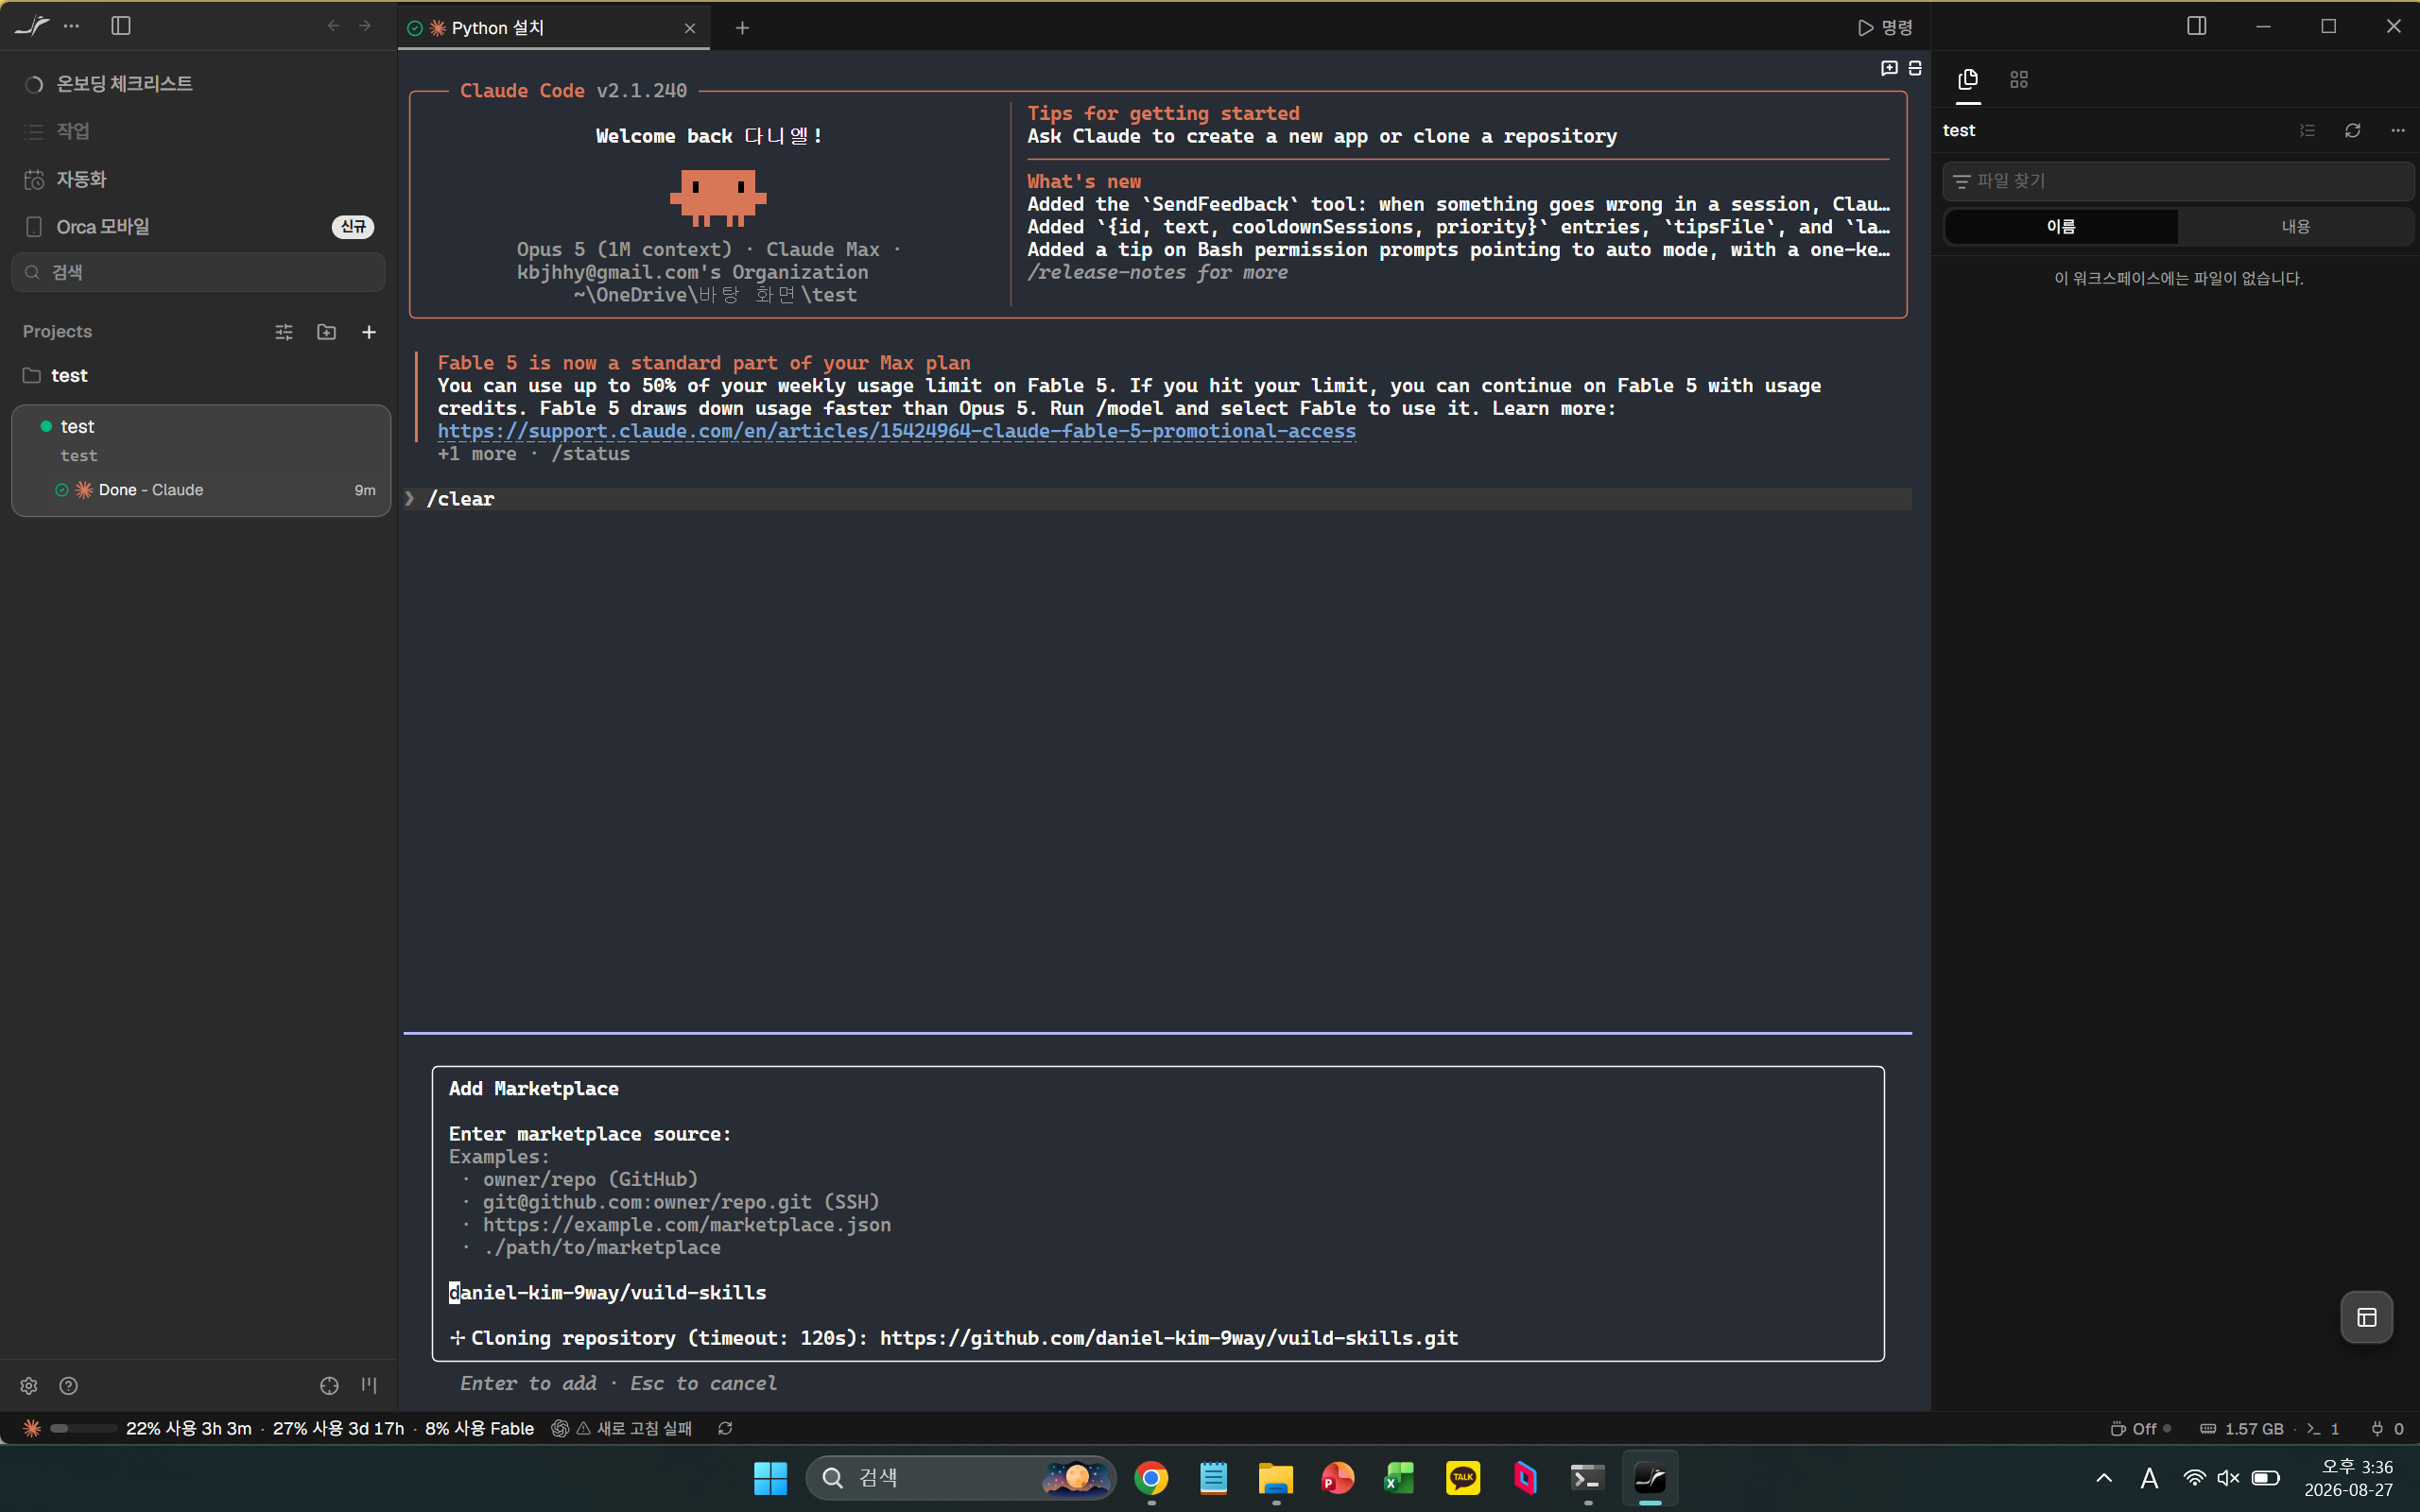Toggle the coffee cup Off indicator

pos(2140,1429)
